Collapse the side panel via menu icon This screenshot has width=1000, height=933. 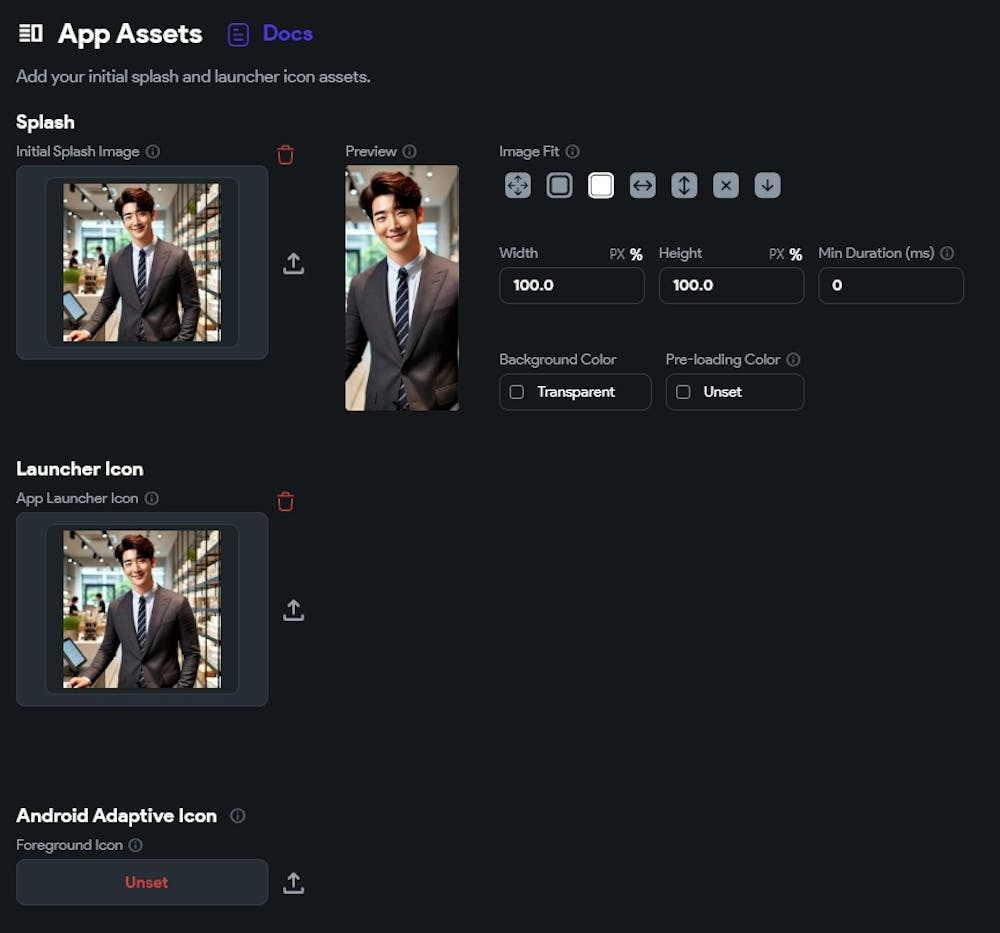(x=31, y=33)
